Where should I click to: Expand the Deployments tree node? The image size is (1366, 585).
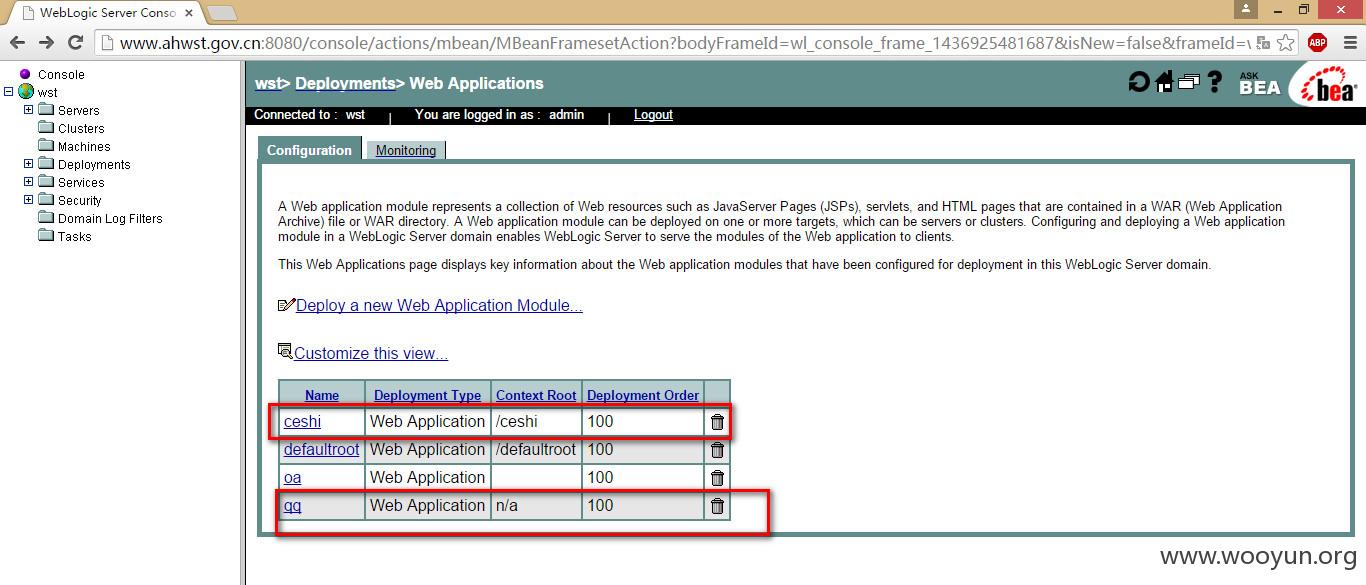tap(28, 164)
